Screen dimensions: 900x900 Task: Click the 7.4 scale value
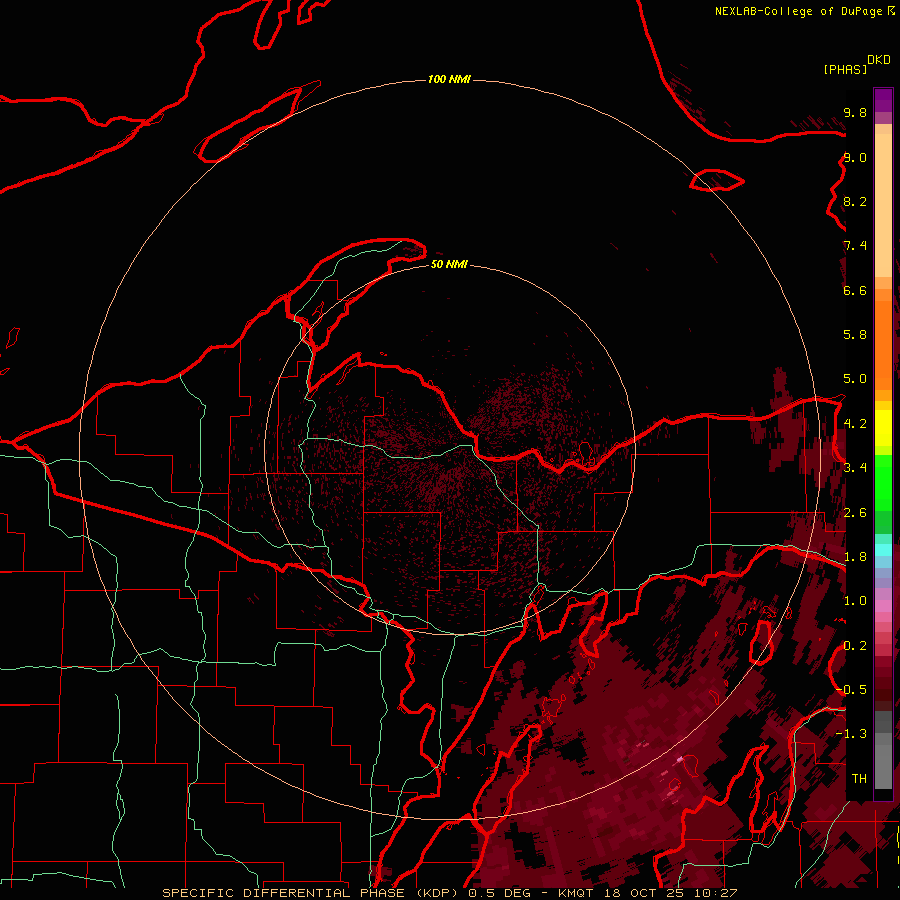[855, 246]
